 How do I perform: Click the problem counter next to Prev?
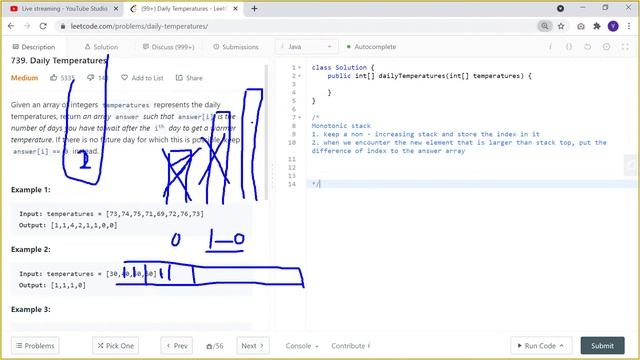[215, 346]
